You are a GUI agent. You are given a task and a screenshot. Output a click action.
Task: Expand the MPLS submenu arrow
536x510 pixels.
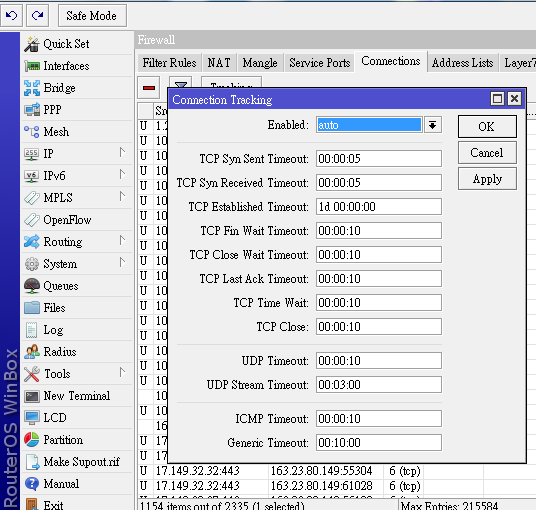[x=122, y=196]
